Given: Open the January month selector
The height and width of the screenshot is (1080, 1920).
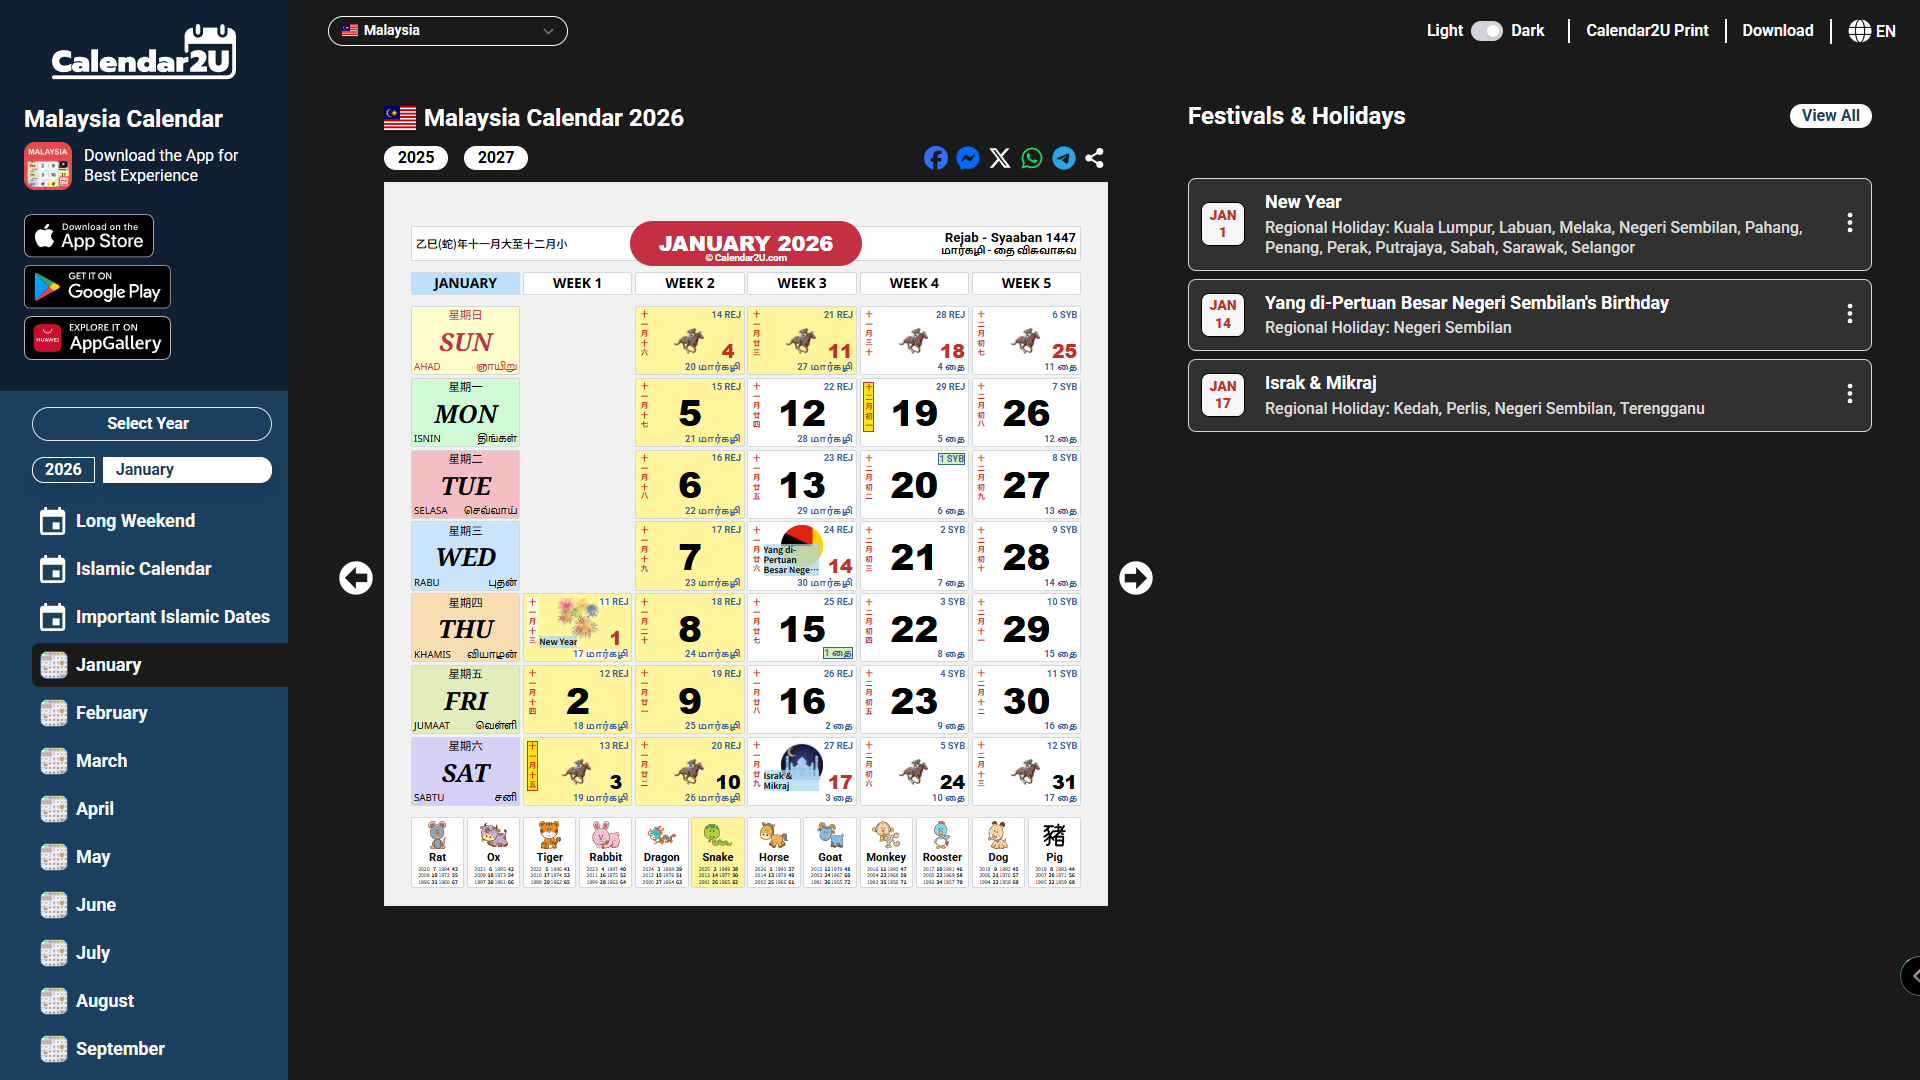Looking at the screenshot, I should coord(187,470).
